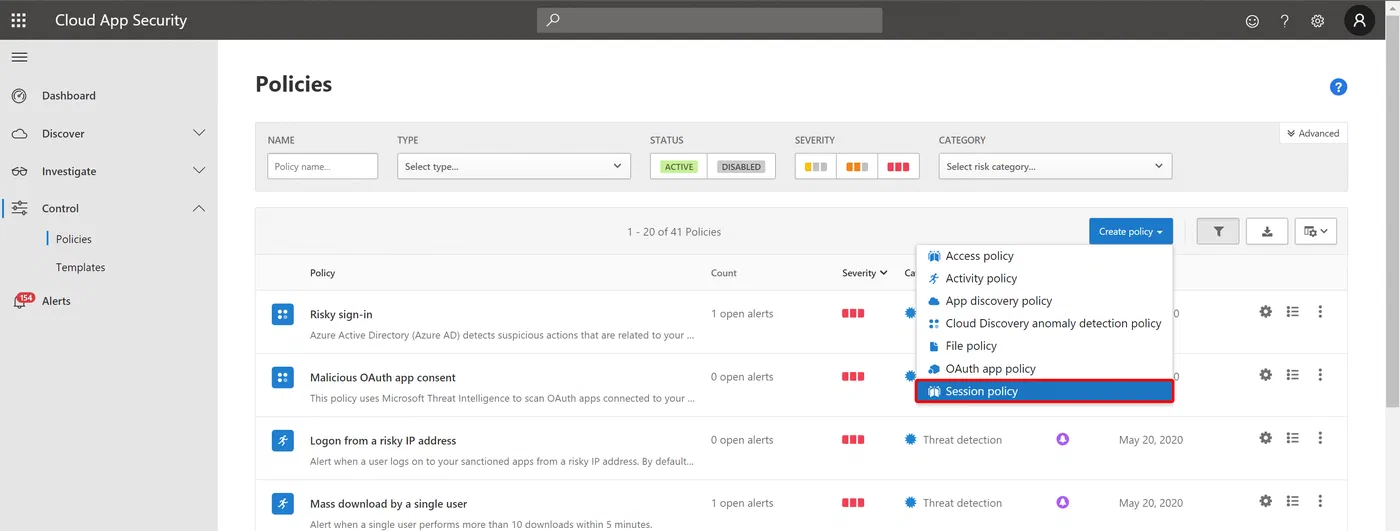Viewport: 1400px width, 531px height.
Task: Open the Select type dropdown
Action: pos(514,167)
